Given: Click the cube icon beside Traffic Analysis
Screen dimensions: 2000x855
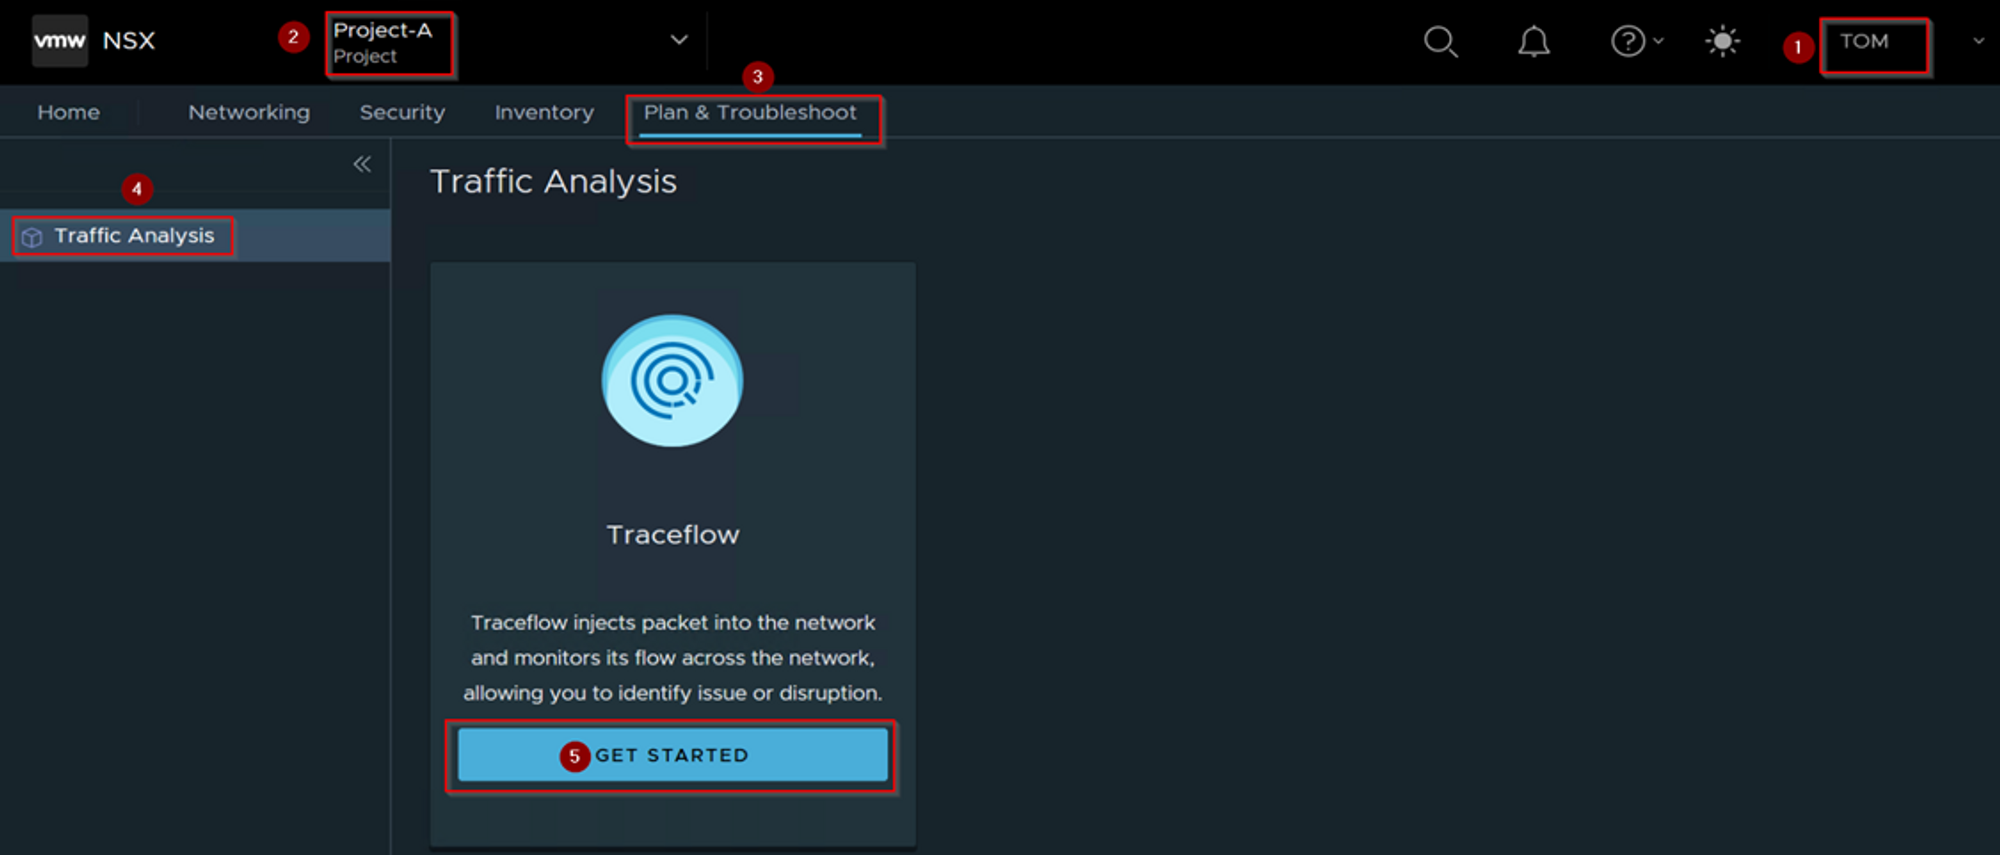Looking at the screenshot, I should pos(32,237).
